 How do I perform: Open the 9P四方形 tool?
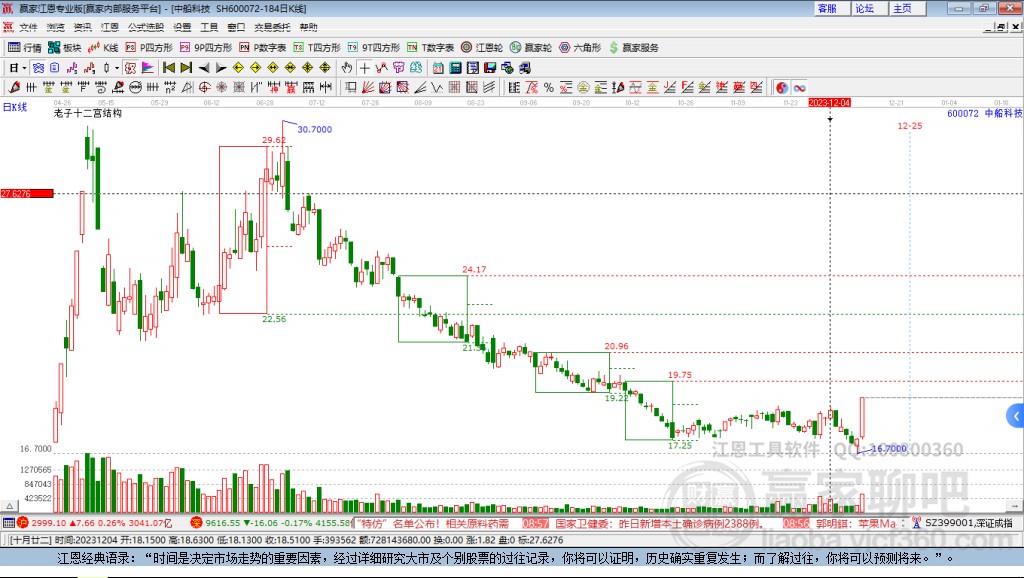pyautogui.click(x=206, y=48)
